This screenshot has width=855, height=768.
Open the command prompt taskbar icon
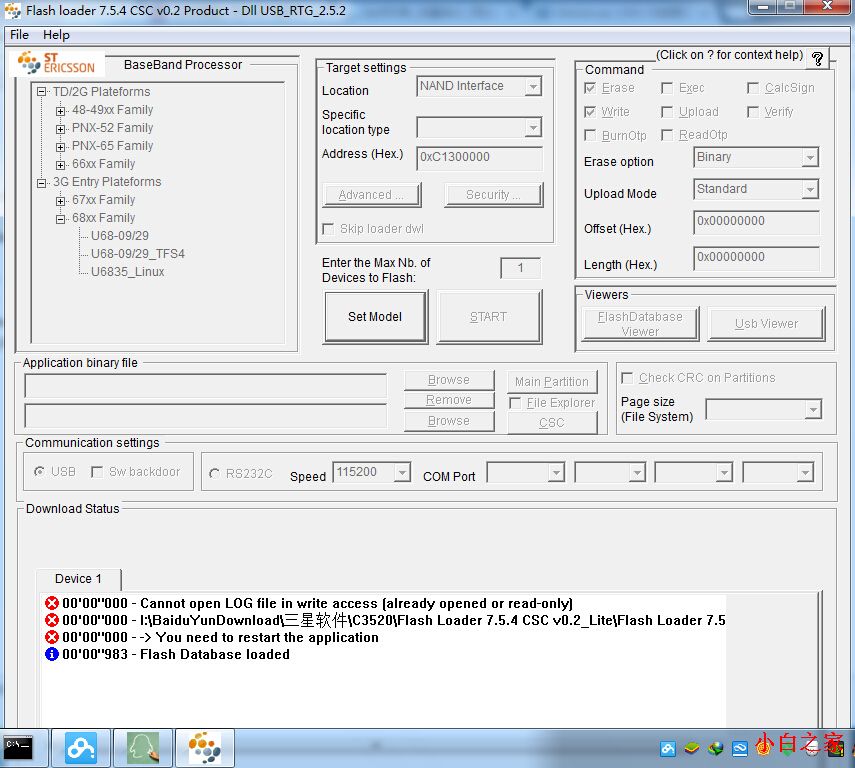tap(18, 747)
